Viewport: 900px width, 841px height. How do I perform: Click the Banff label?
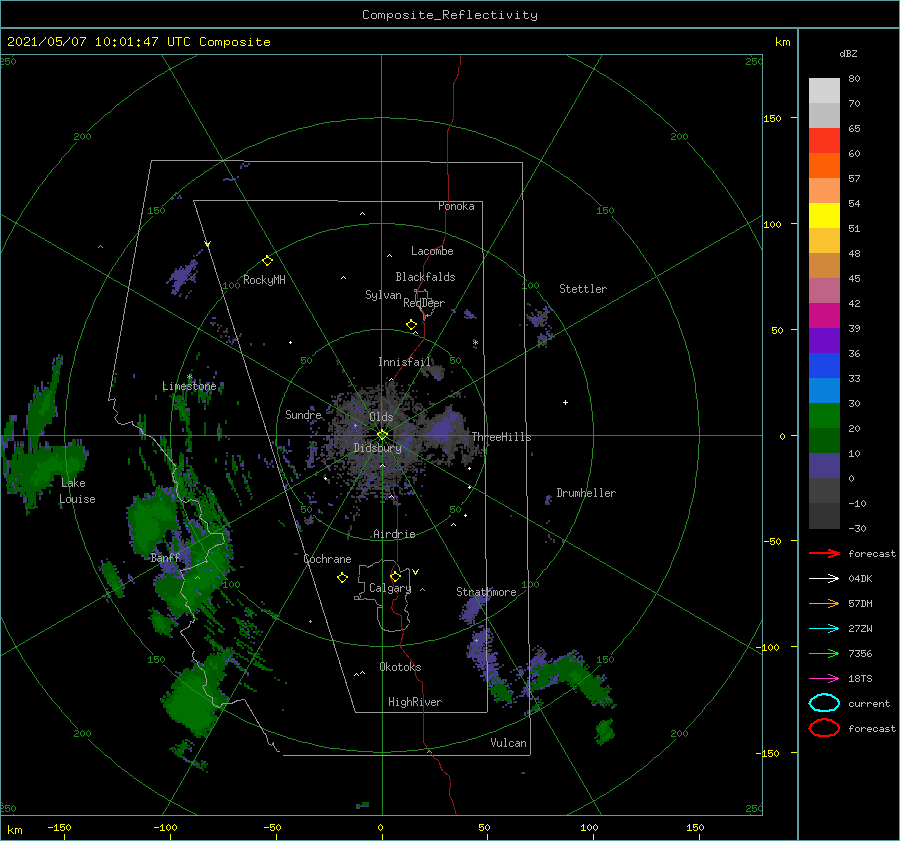pyautogui.click(x=165, y=557)
